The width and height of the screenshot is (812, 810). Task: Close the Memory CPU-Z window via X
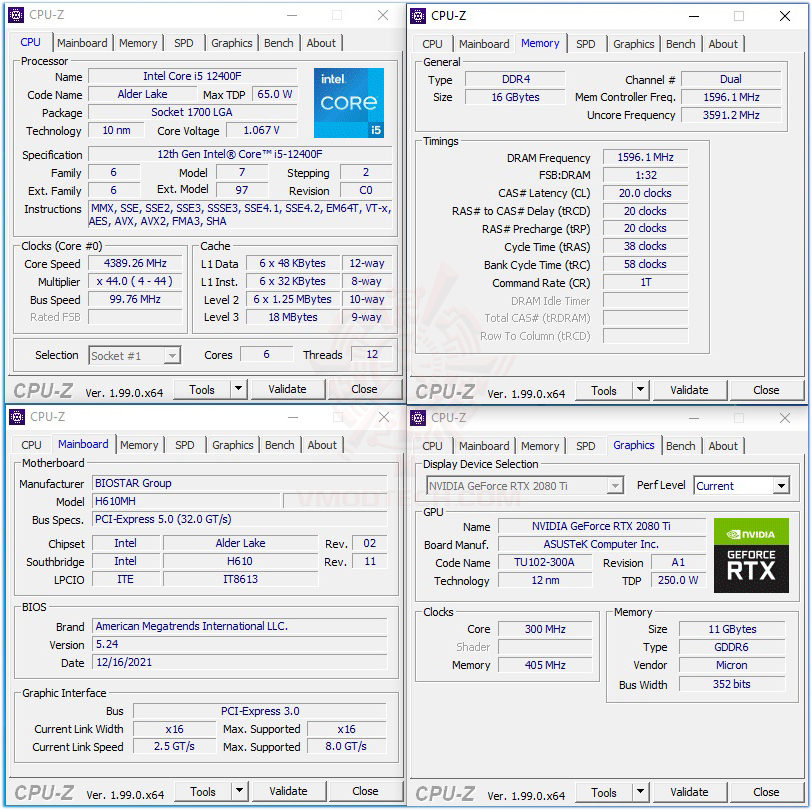(785, 16)
